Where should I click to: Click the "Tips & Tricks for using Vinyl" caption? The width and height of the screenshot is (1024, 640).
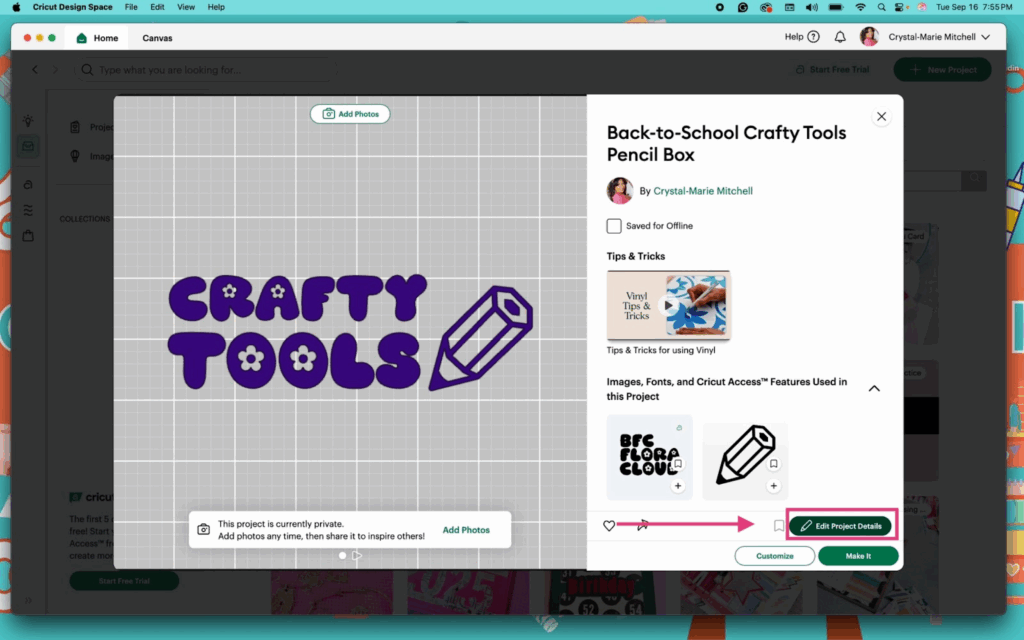661,350
